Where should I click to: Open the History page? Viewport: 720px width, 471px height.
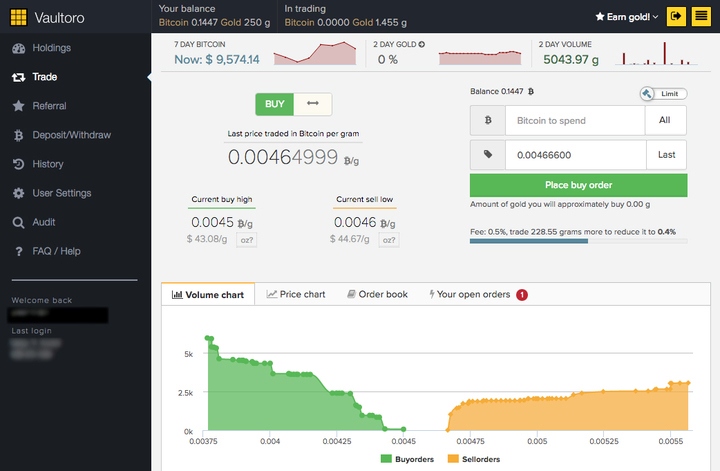coord(47,164)
